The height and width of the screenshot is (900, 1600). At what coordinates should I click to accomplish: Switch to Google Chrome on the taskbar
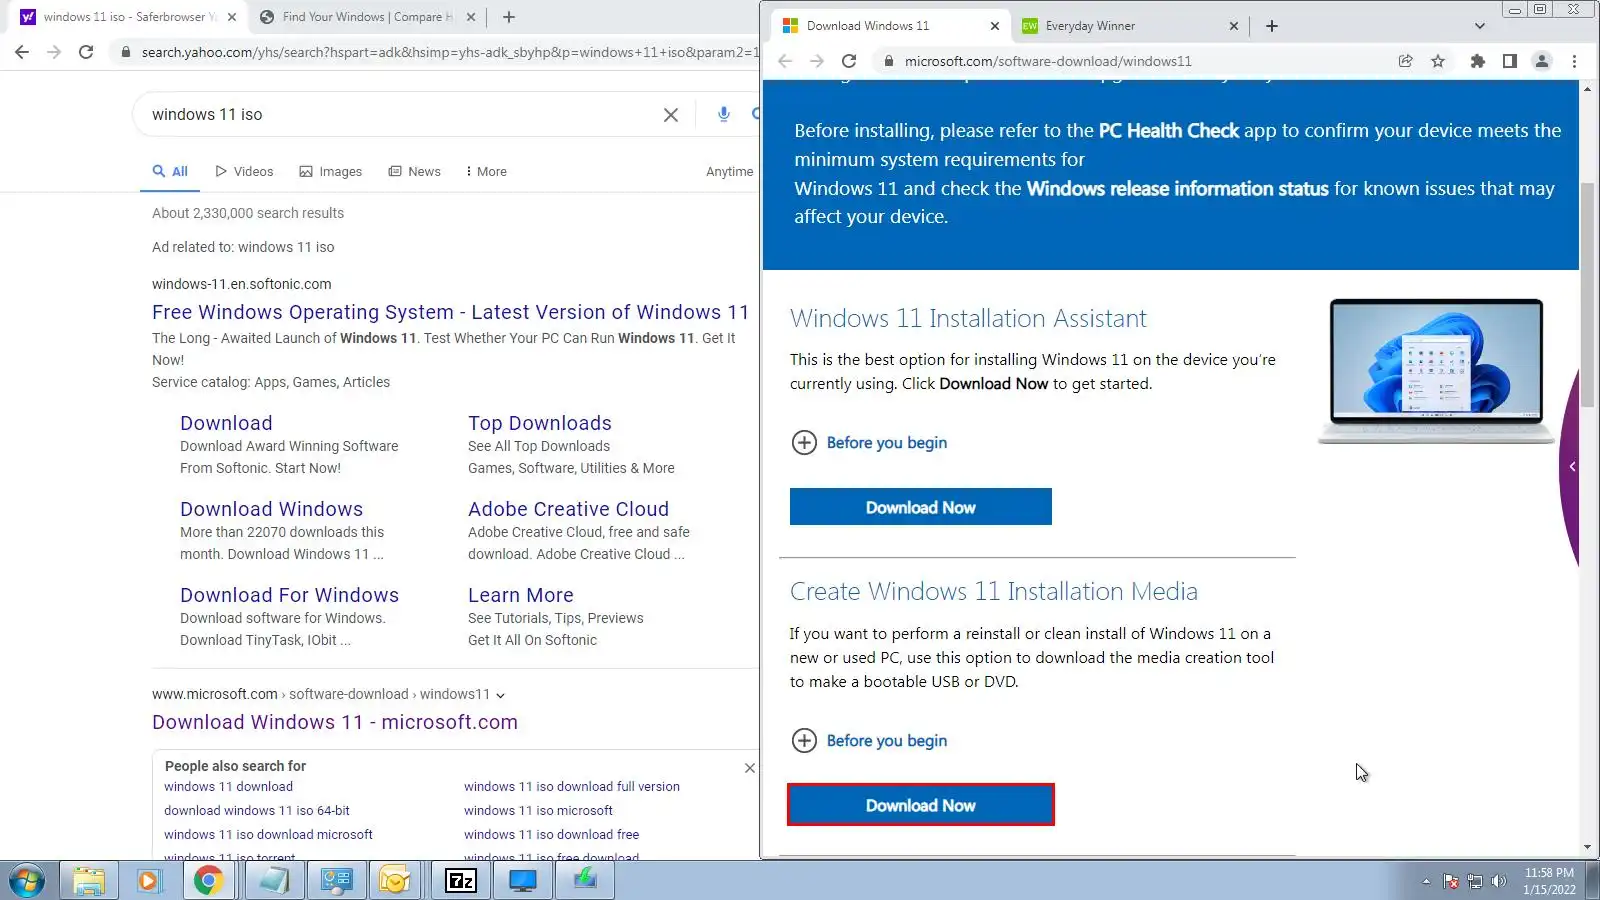209,881
